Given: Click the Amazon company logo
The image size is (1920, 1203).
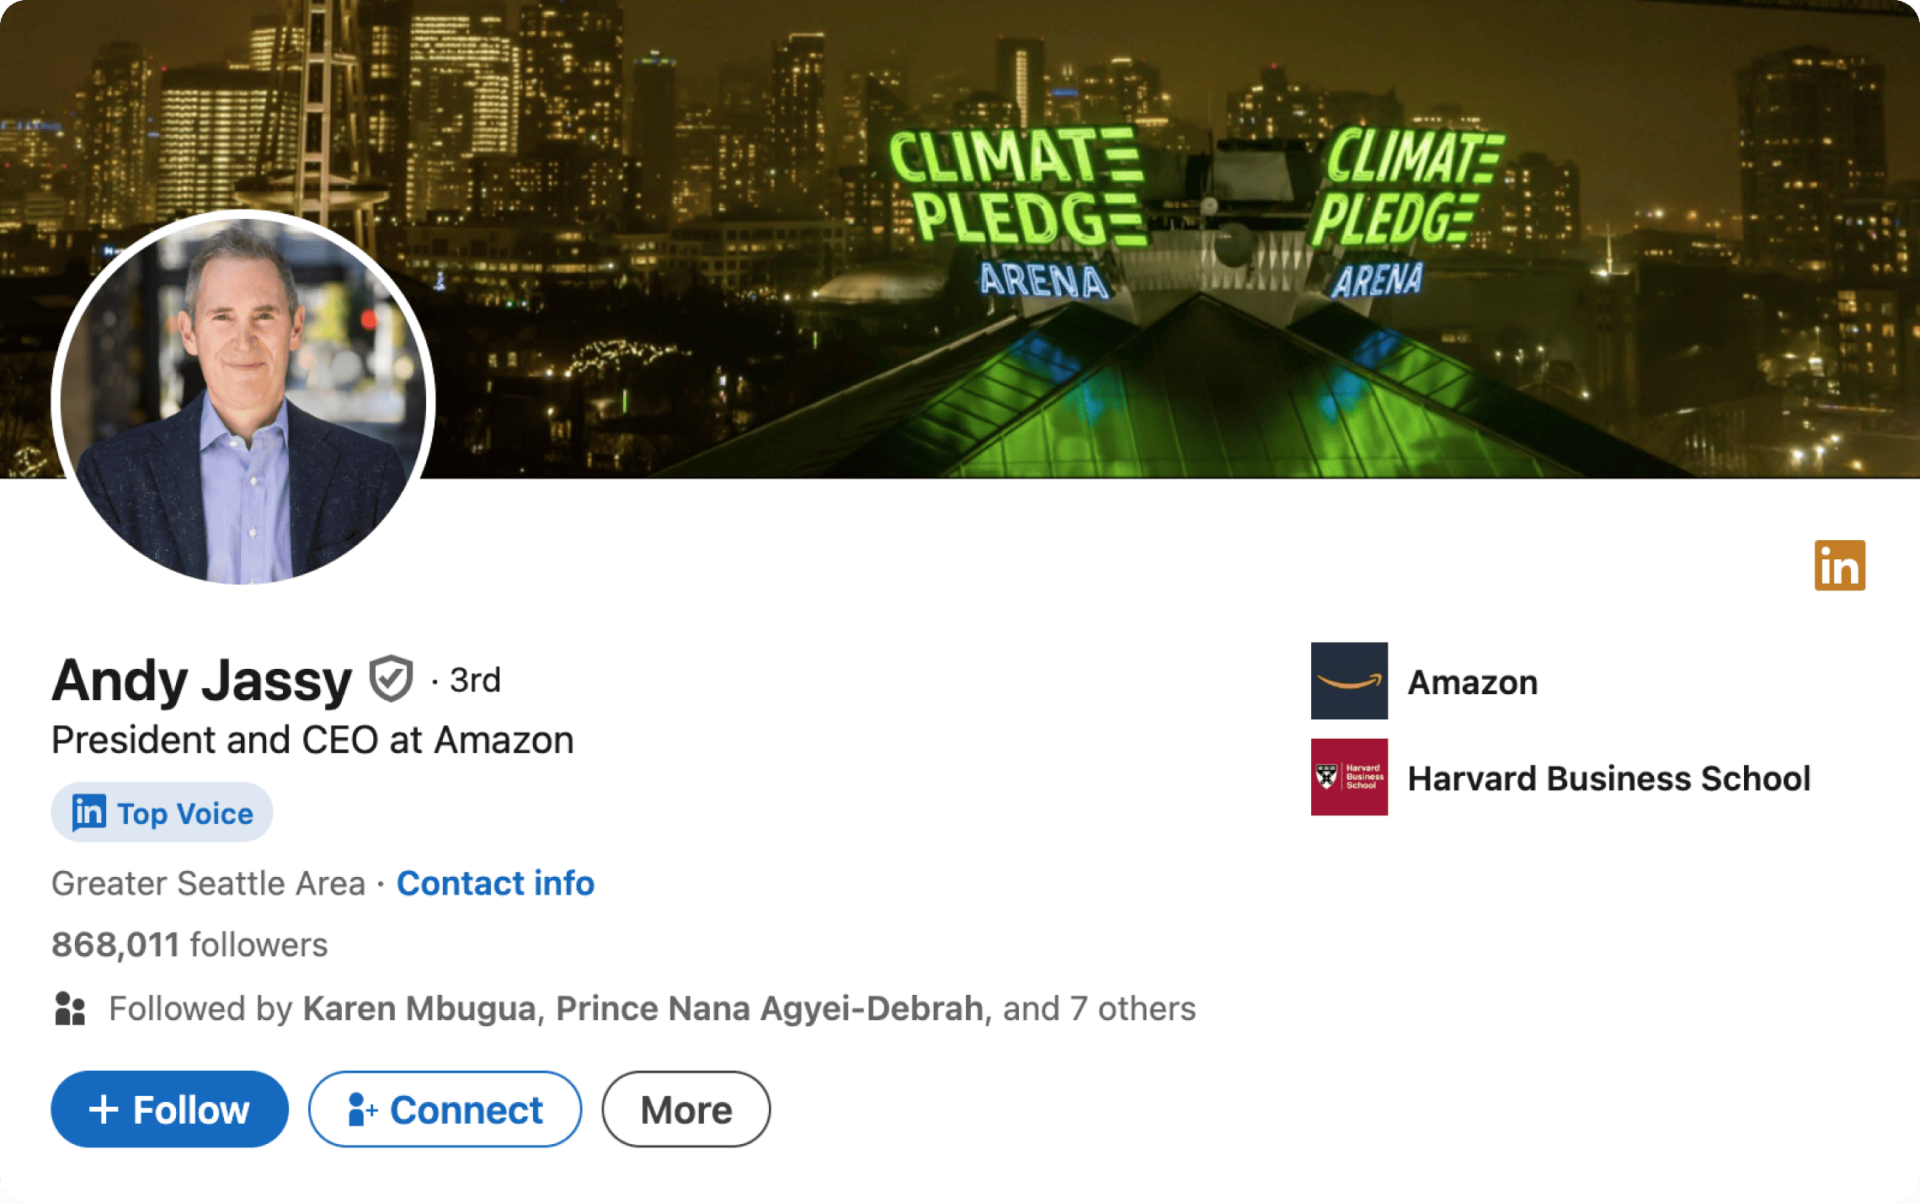Looking at the screenshot, I should pyautogui.click(x=1349, y=681).
